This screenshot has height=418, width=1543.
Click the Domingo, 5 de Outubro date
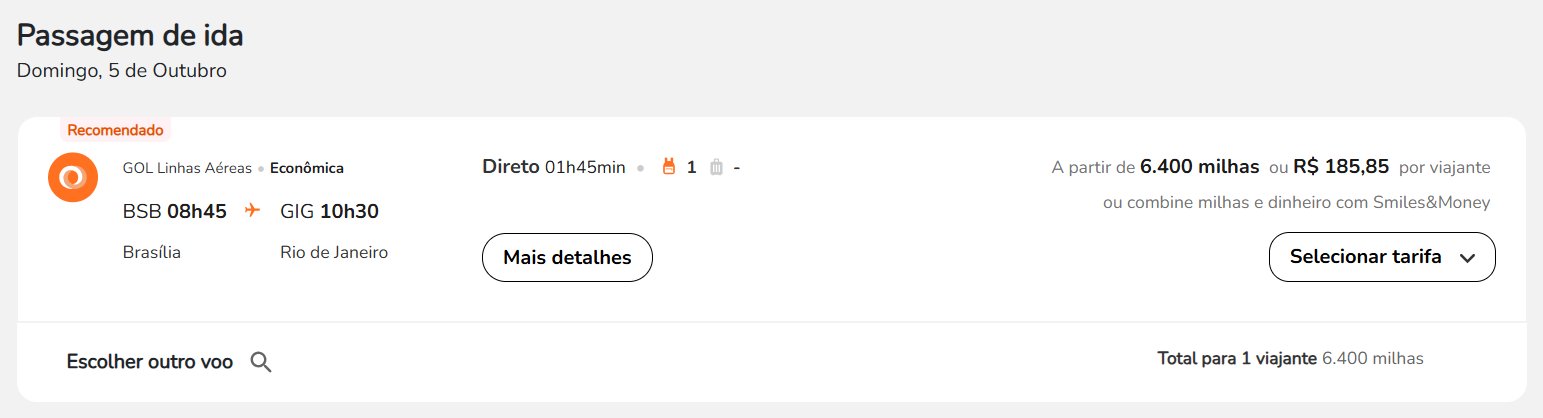122,71
